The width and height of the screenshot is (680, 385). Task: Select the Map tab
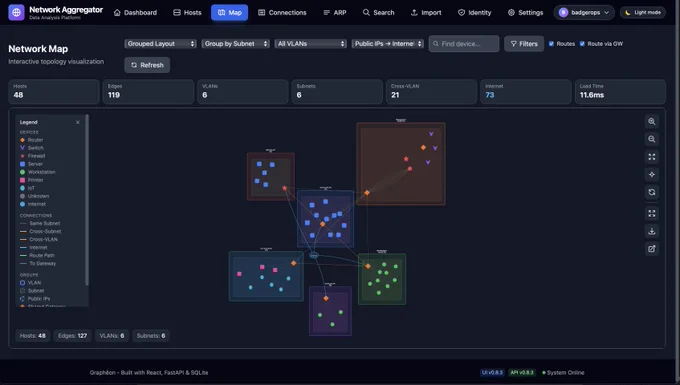coord(229,13)
